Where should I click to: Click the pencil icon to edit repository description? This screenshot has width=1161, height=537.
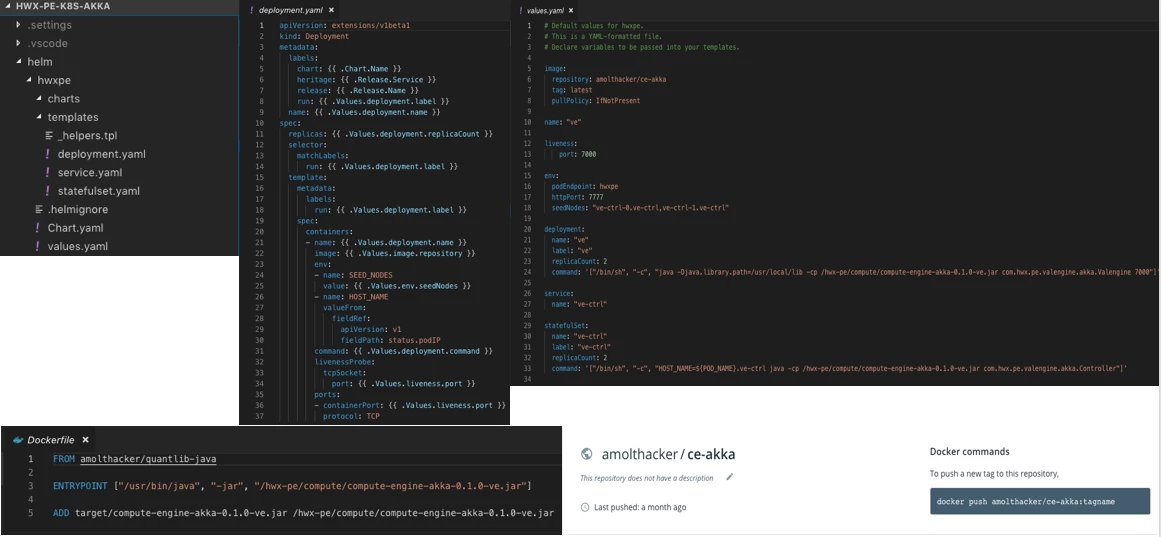(729, 477)
